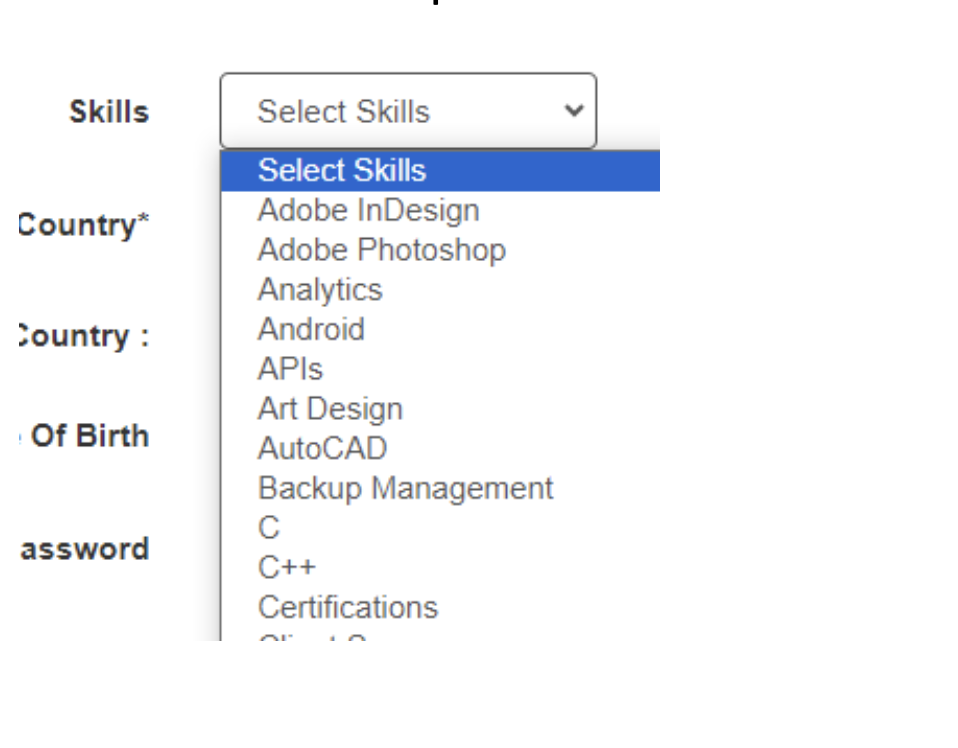The height and width of the screenshot is (748, 958).
Task: Pick the C skill option
Action: pyautogui.click(x=269, y=527)
